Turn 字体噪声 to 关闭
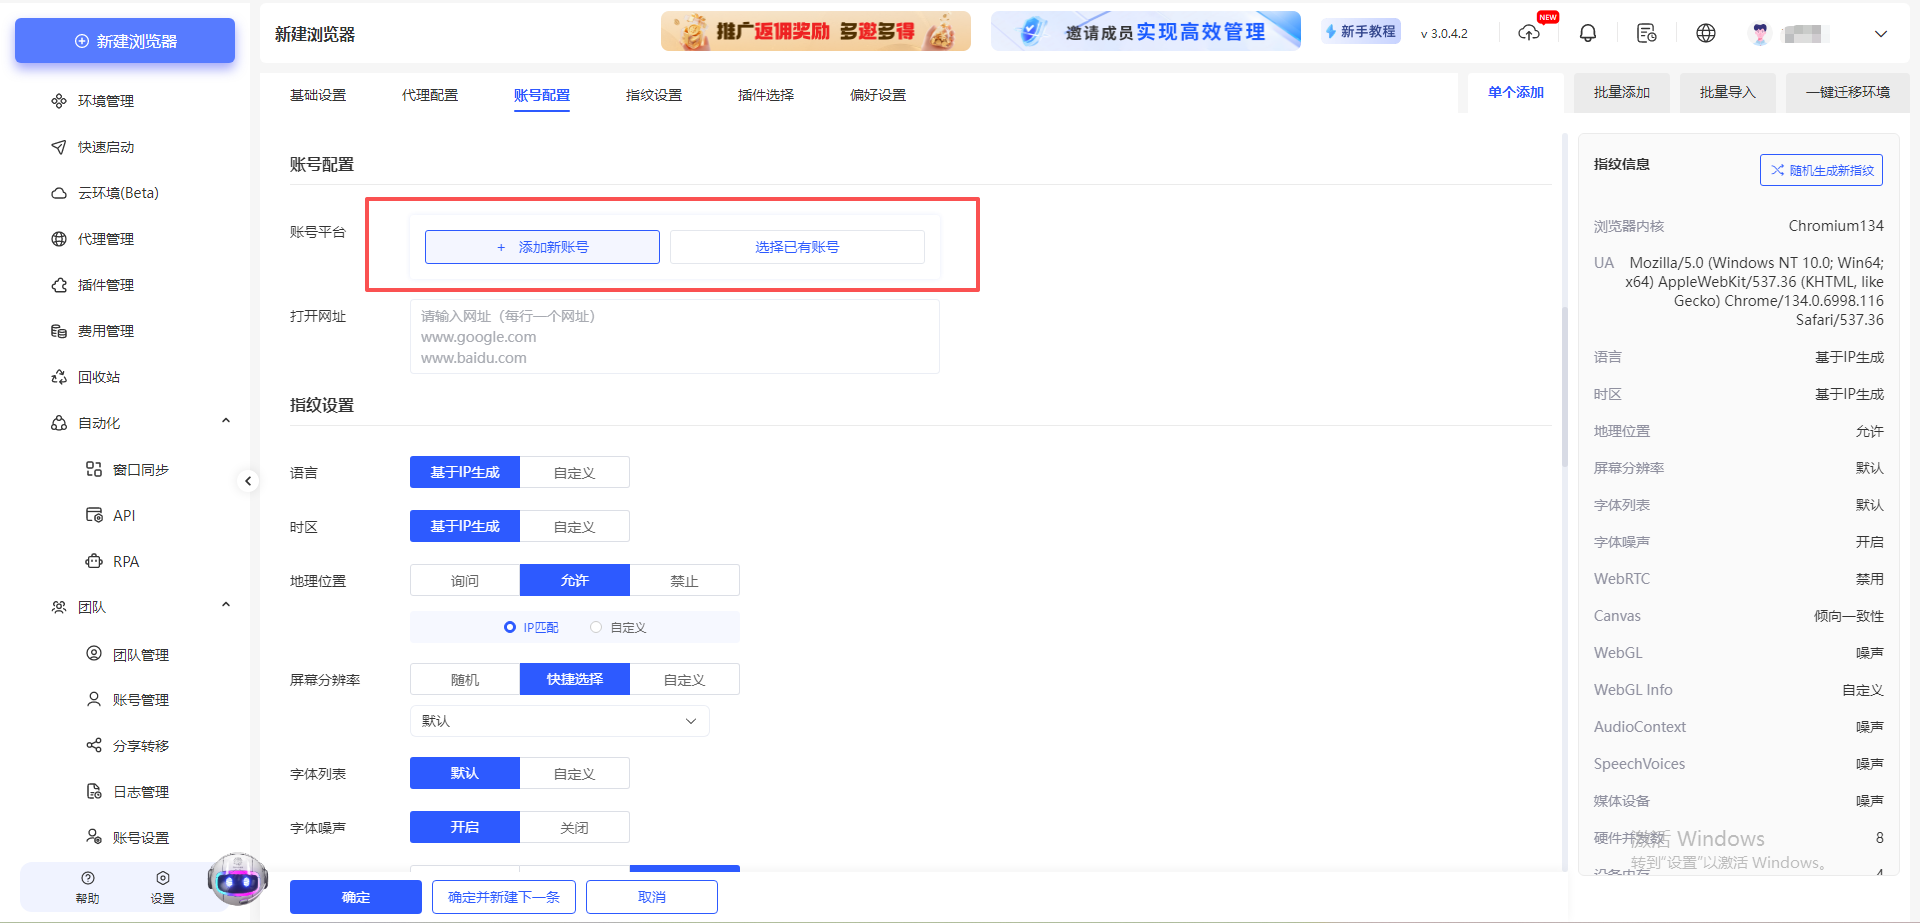 (574, 826)
